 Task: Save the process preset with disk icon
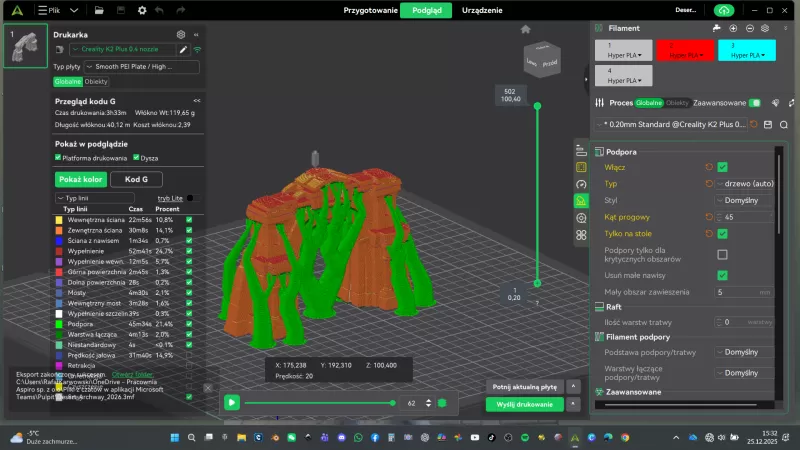[768, 125]
